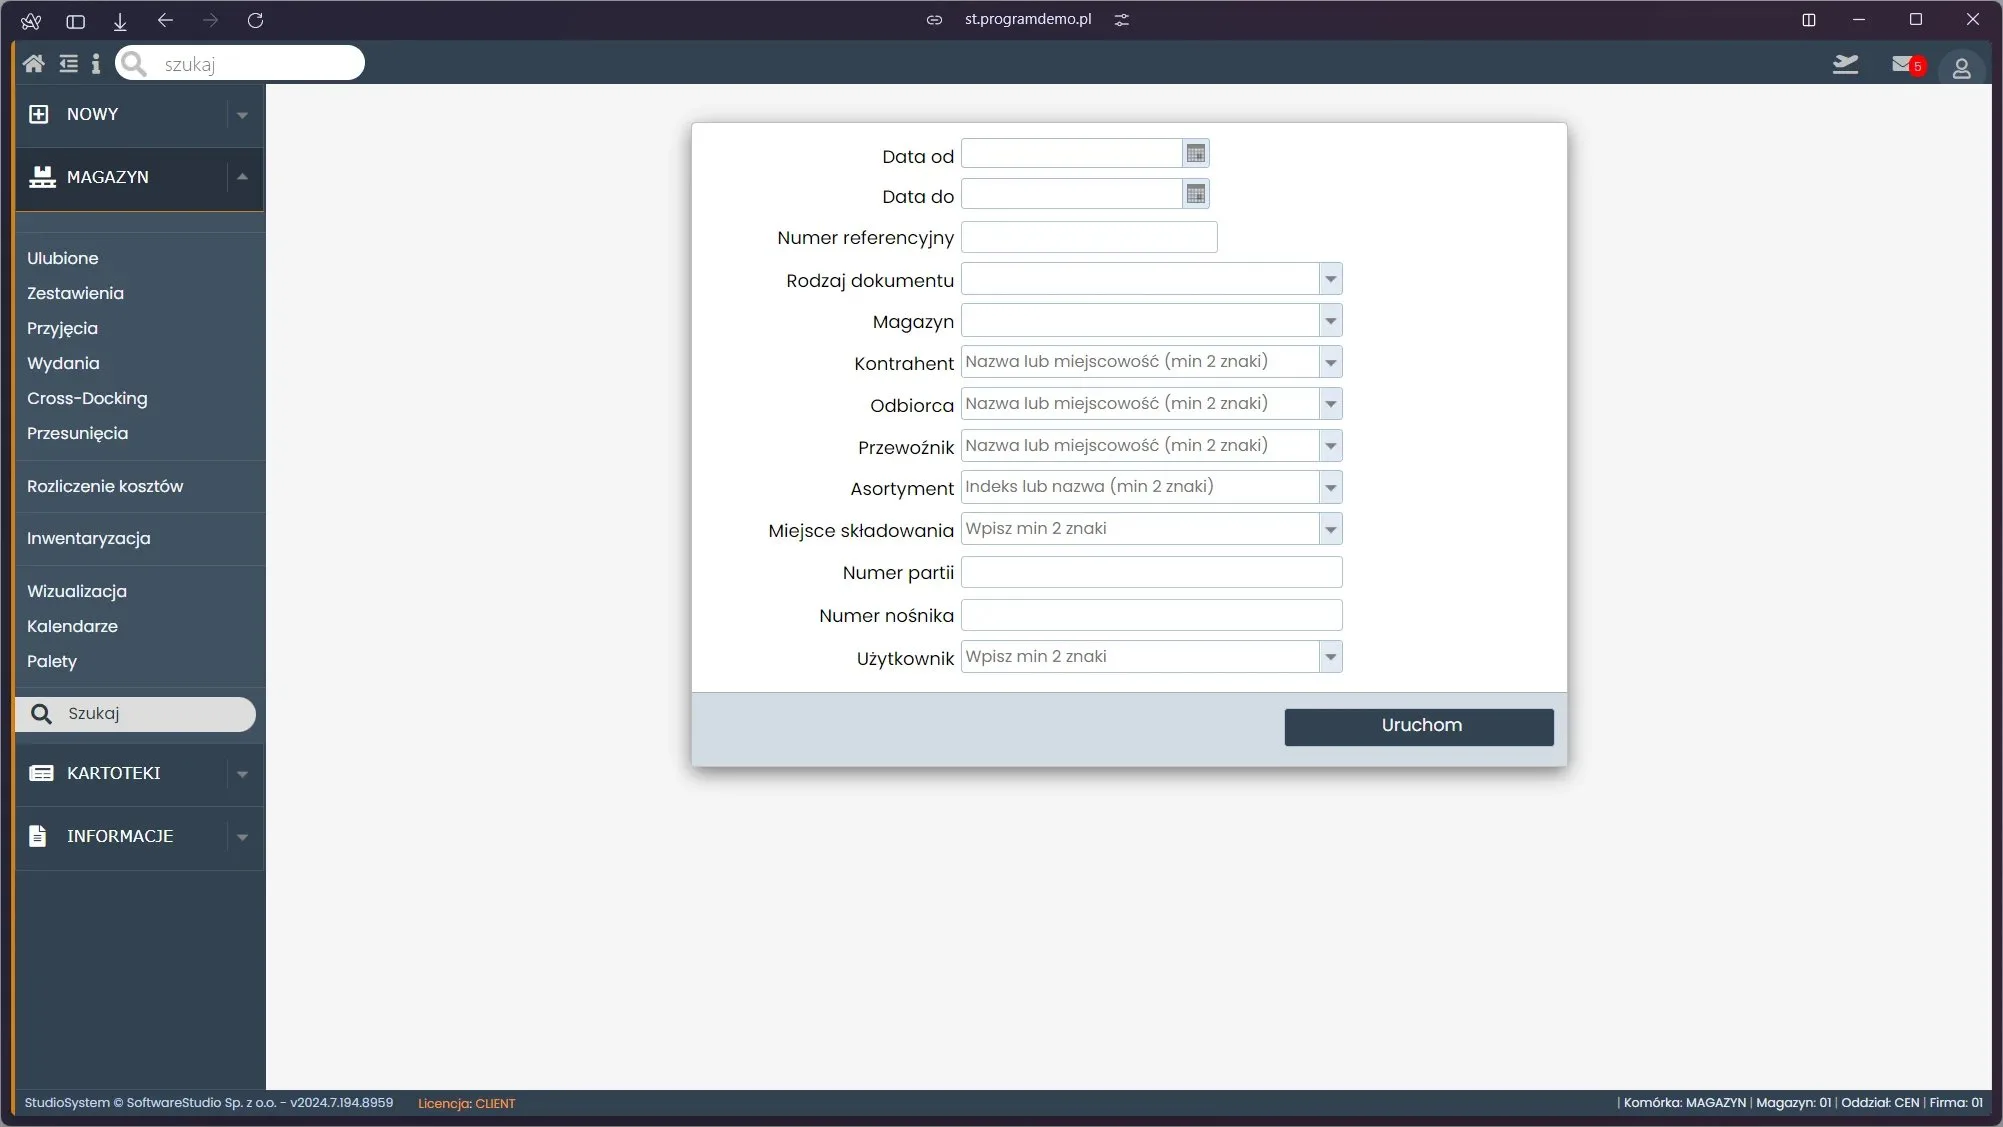
Task: Open Kalendarze in sidebar
Action: (x=72, y=626)
